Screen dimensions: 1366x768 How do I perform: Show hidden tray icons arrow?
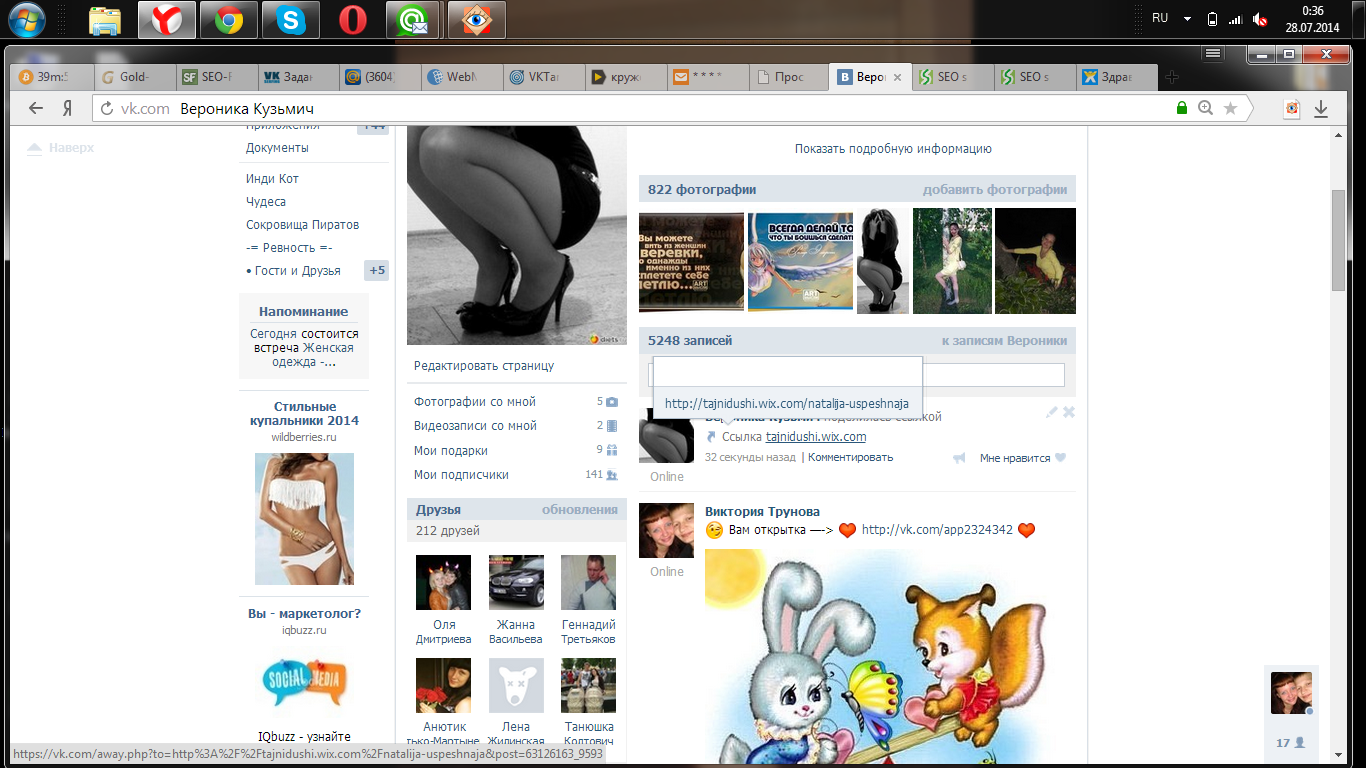click(1187, 19)
